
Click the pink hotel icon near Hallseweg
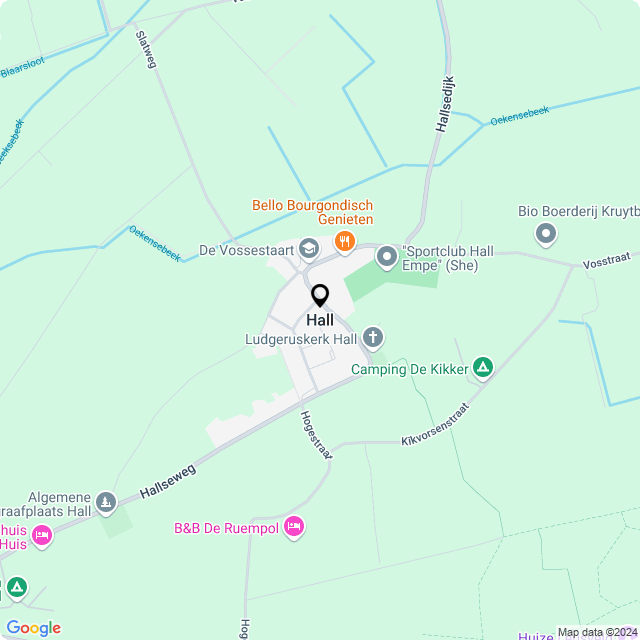coord(42,536)
